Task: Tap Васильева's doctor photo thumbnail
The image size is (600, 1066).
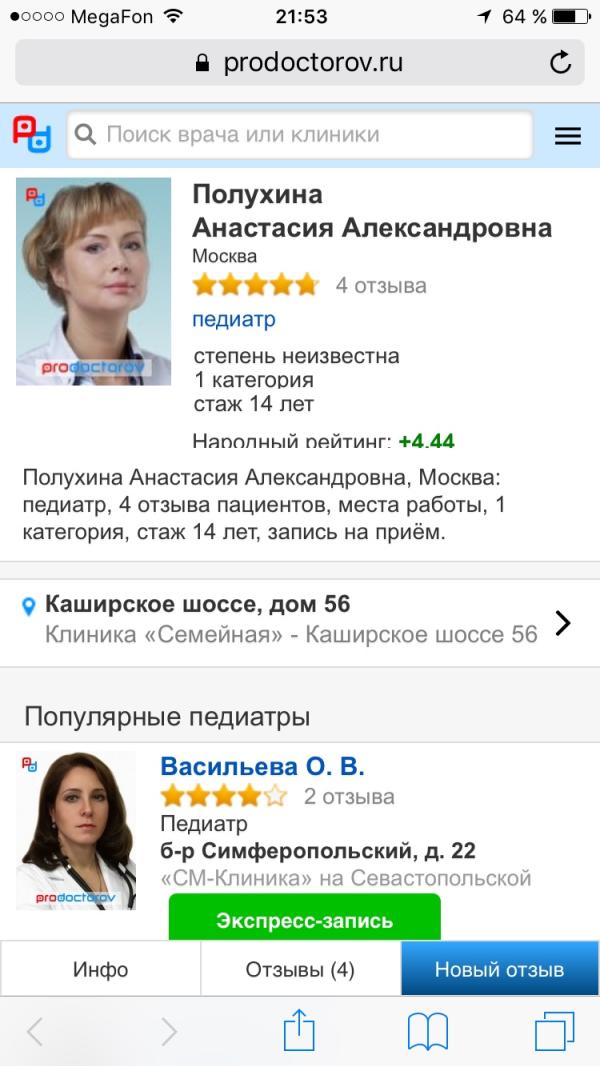Action: (76, 831)
